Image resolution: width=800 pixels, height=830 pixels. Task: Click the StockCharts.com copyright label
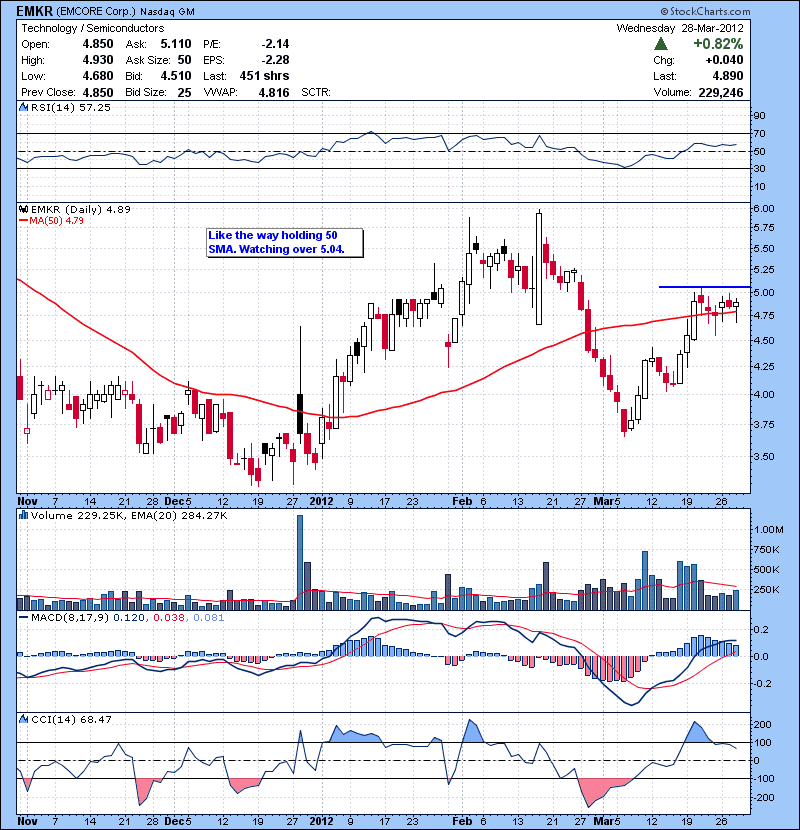click(705, 11)
